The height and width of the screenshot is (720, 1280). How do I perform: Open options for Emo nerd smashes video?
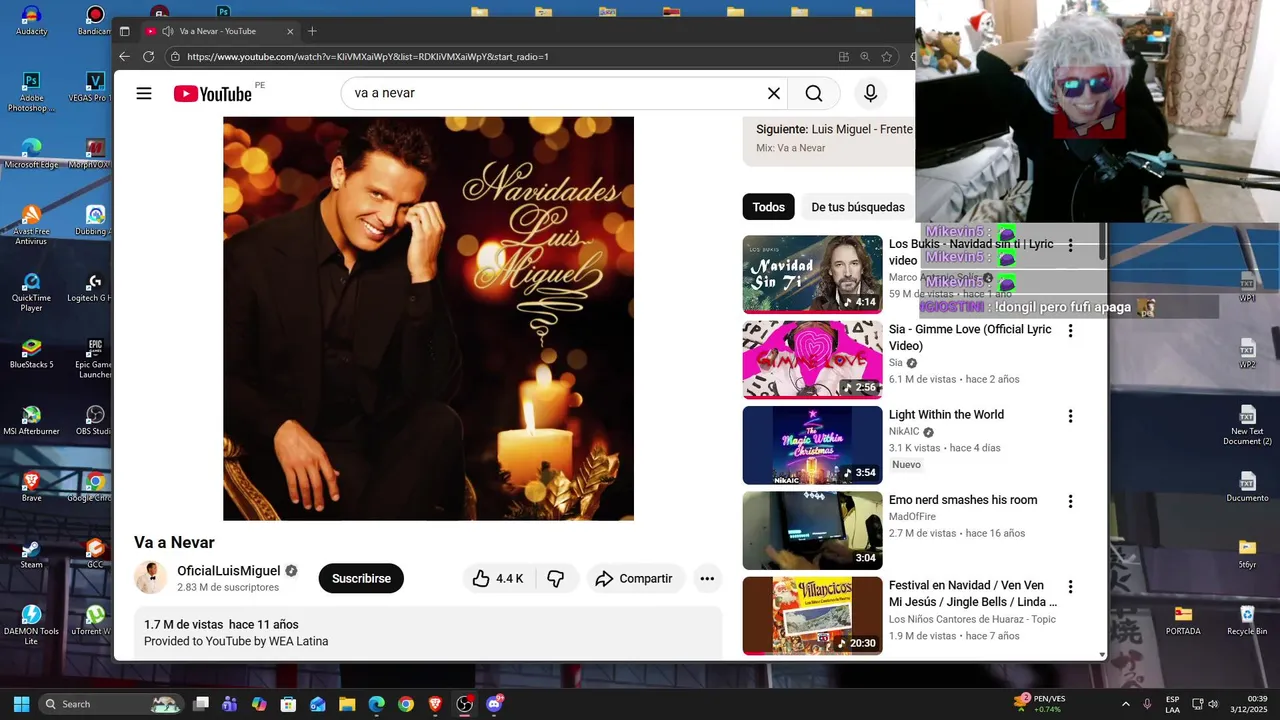tap(1070, 501)
